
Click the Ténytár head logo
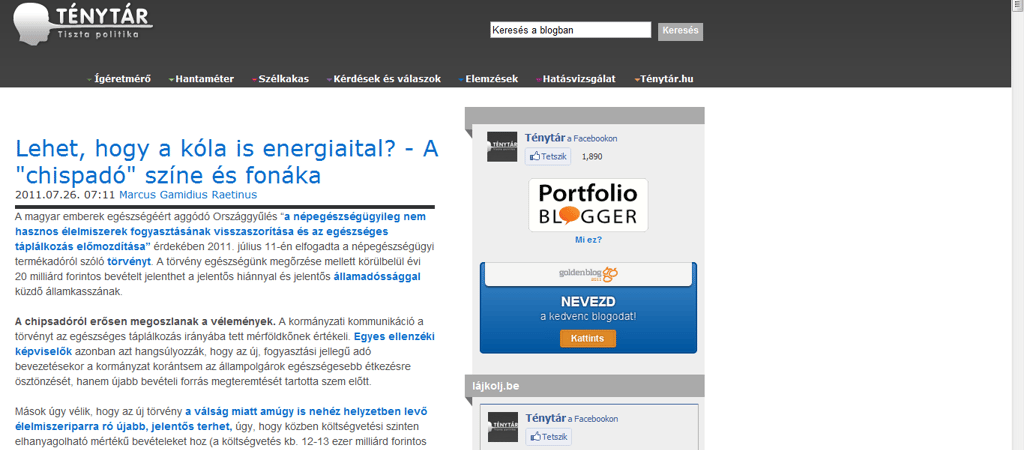(36, 24)
